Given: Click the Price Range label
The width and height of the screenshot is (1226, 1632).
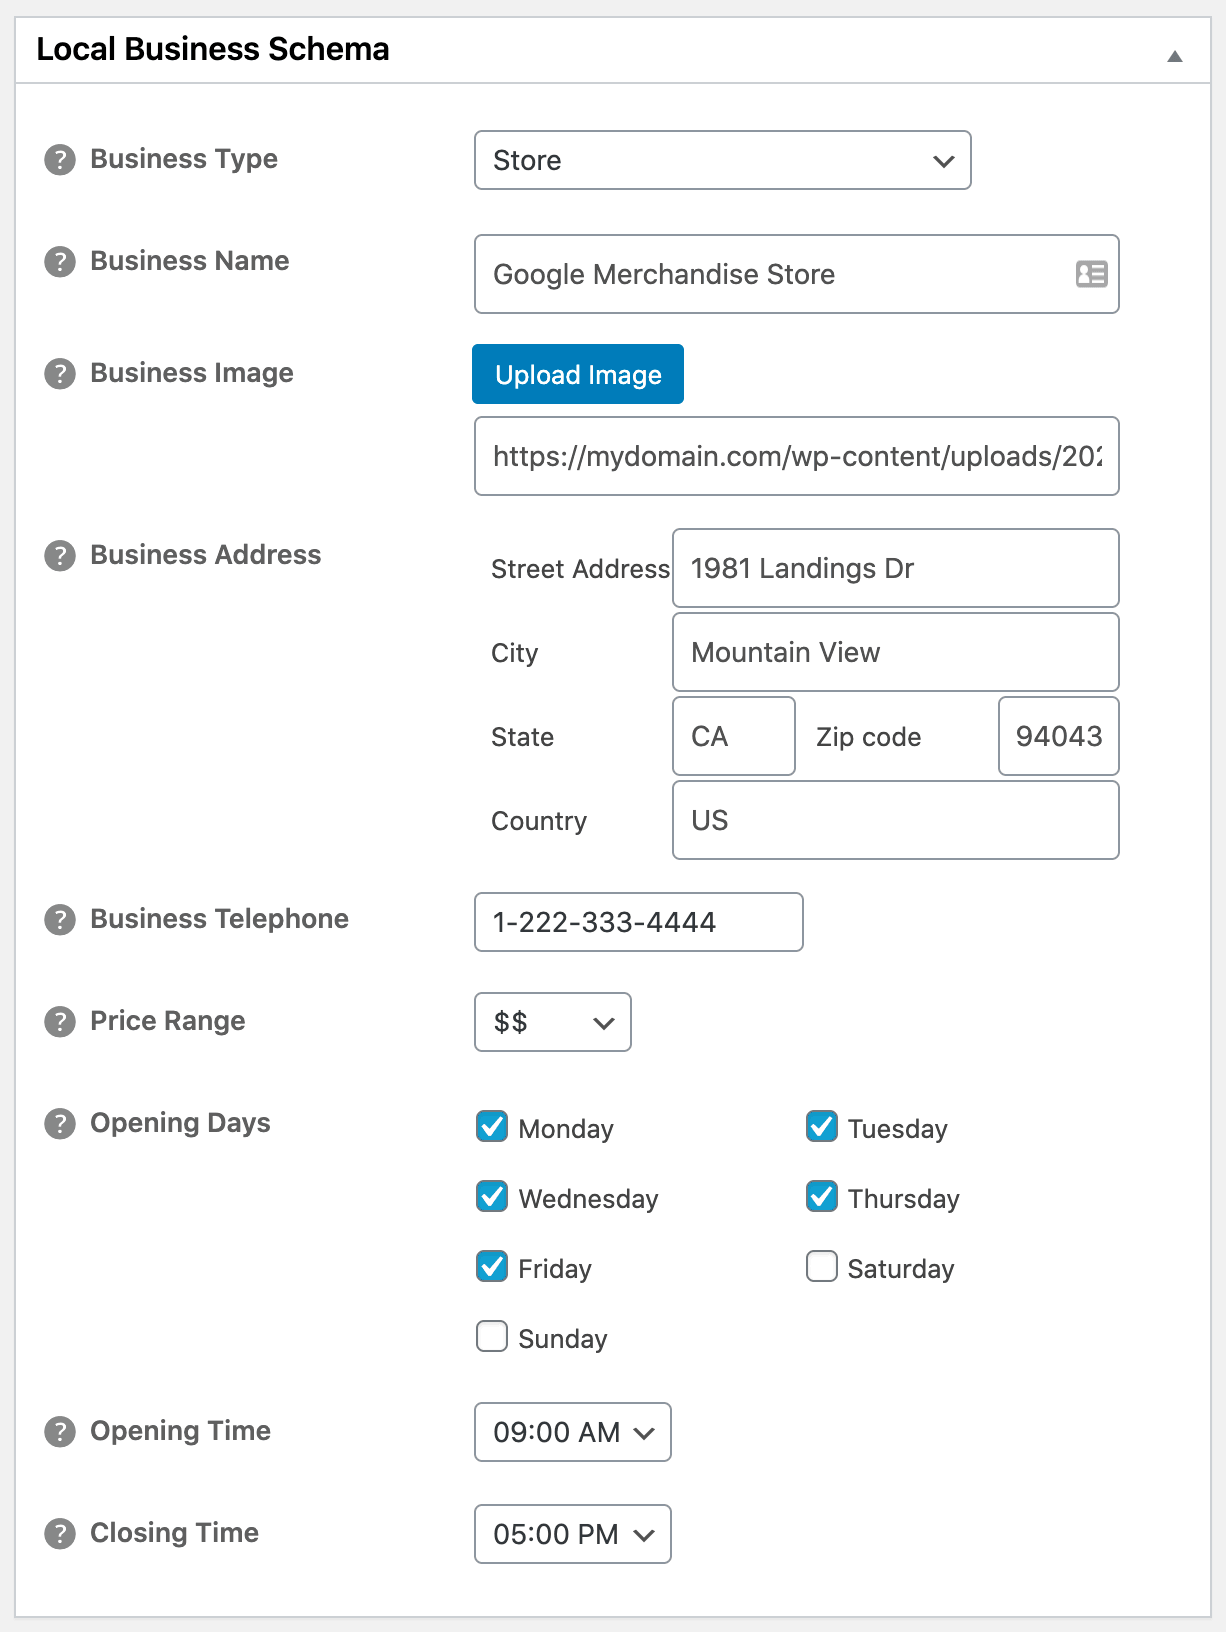Looking at the screenshot, I should pos(168,1021).
